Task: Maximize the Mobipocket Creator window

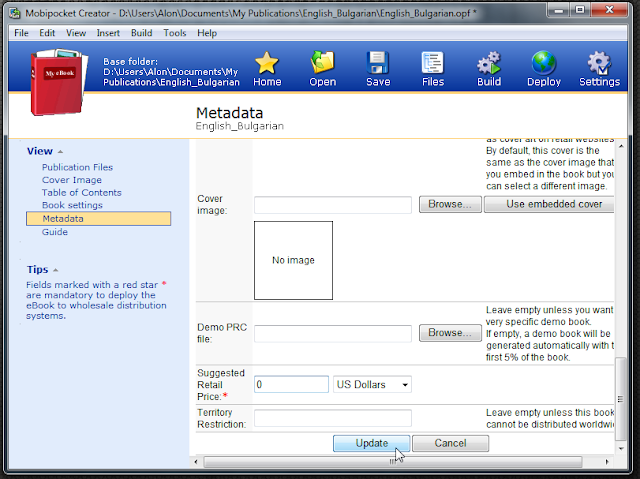Action: [x=580, y=10]
